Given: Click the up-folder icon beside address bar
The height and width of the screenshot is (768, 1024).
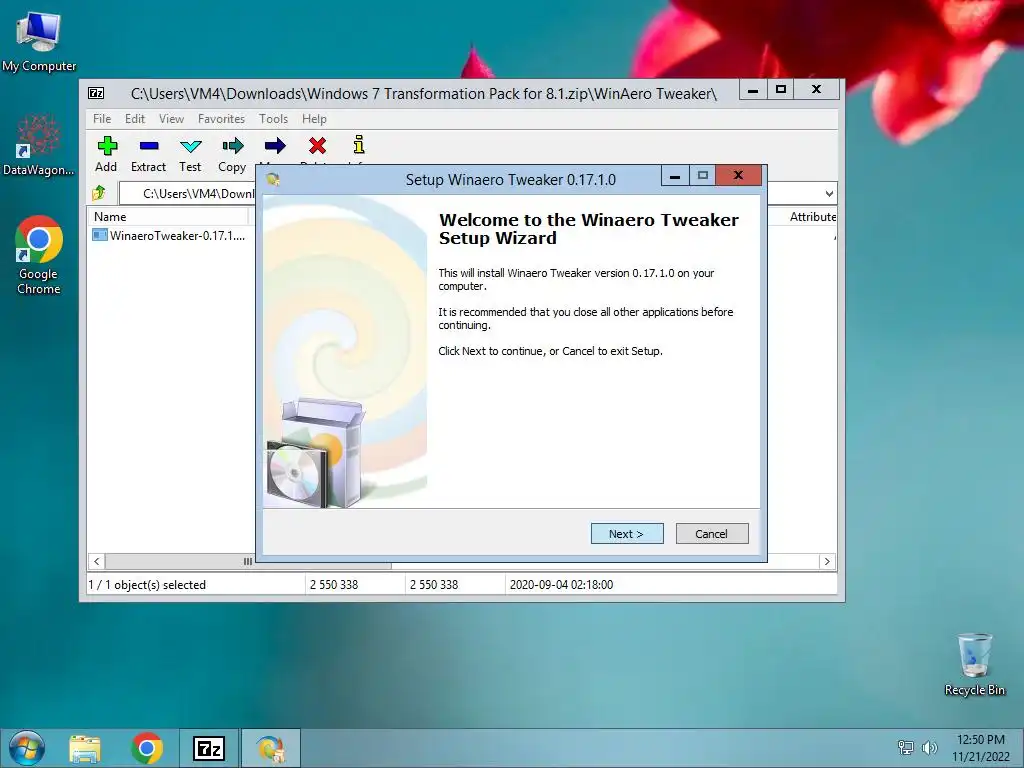Looking at the screenshot, I should (x=99, y=193).
